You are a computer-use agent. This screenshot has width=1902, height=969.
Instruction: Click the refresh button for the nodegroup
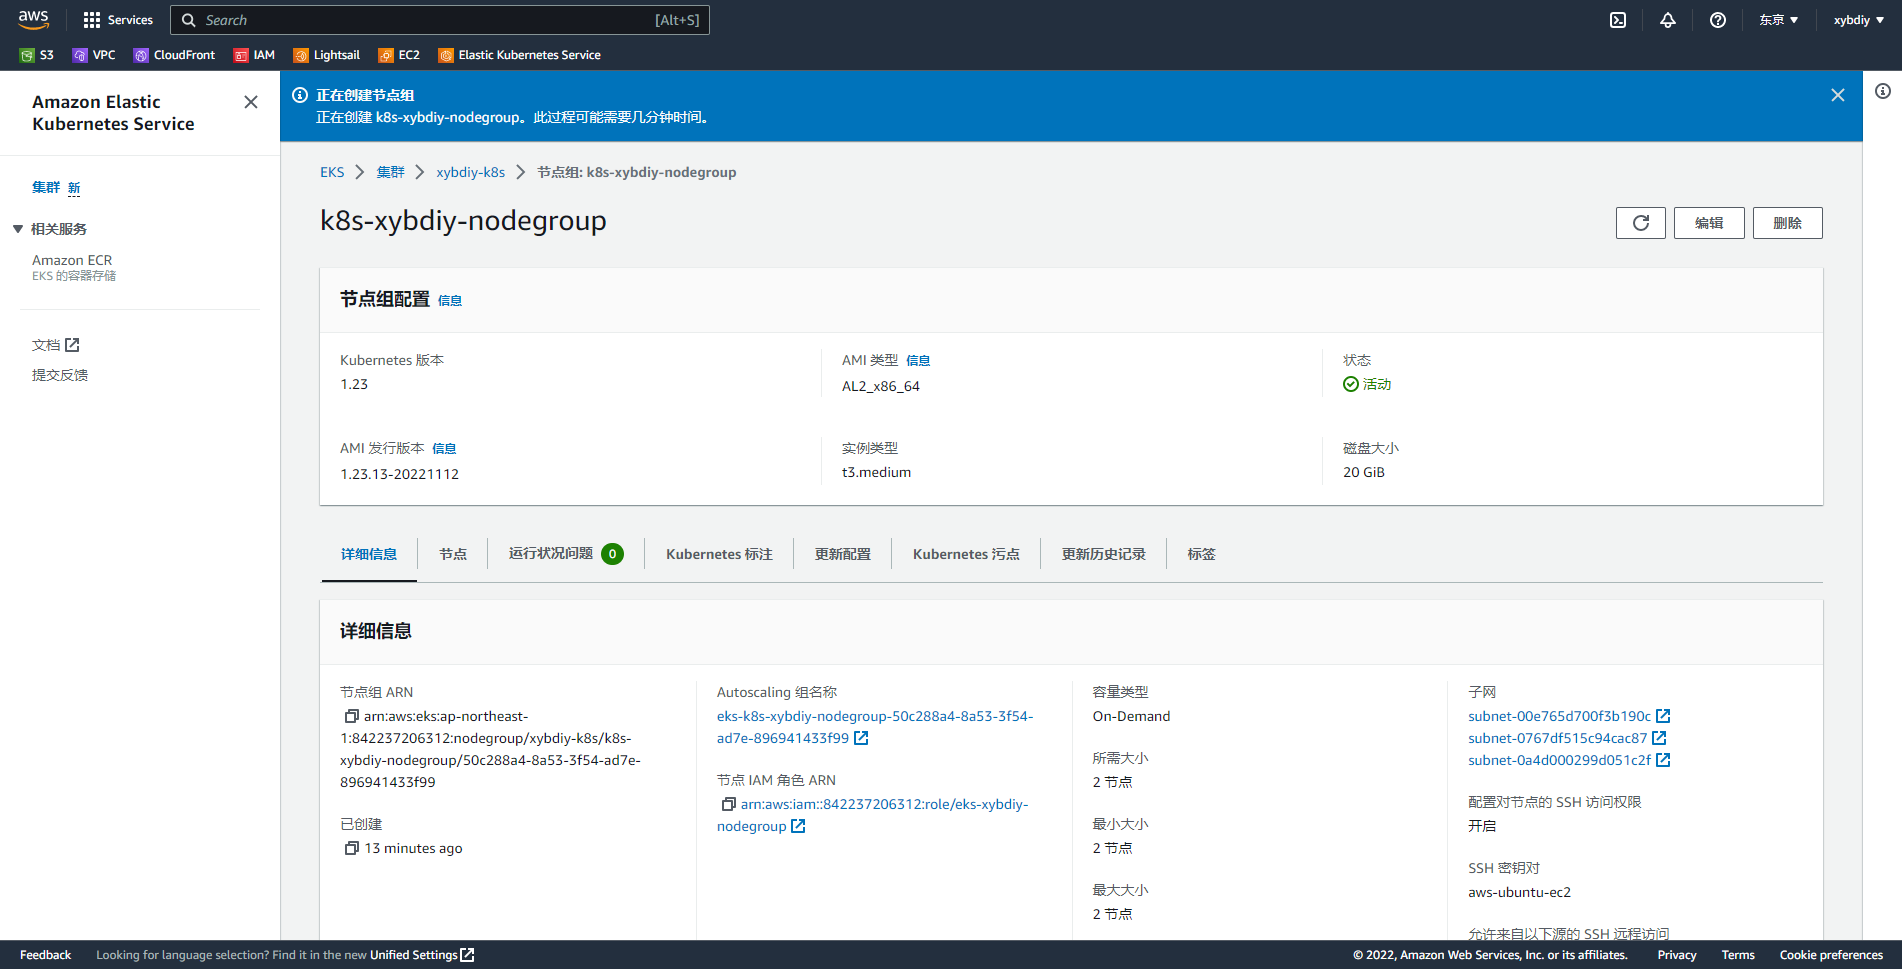point(1641,223)
